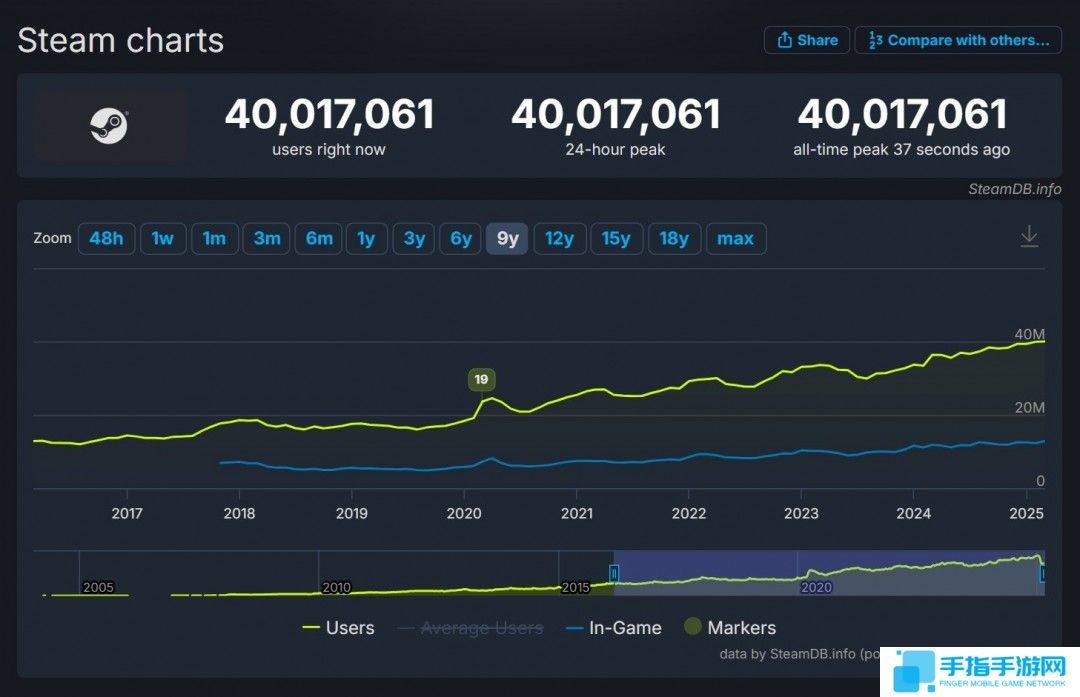The width and height of the screenshot is (1080, 697).
Task: Click the marker labeled 19 on the chart
Action: (481, 379)
